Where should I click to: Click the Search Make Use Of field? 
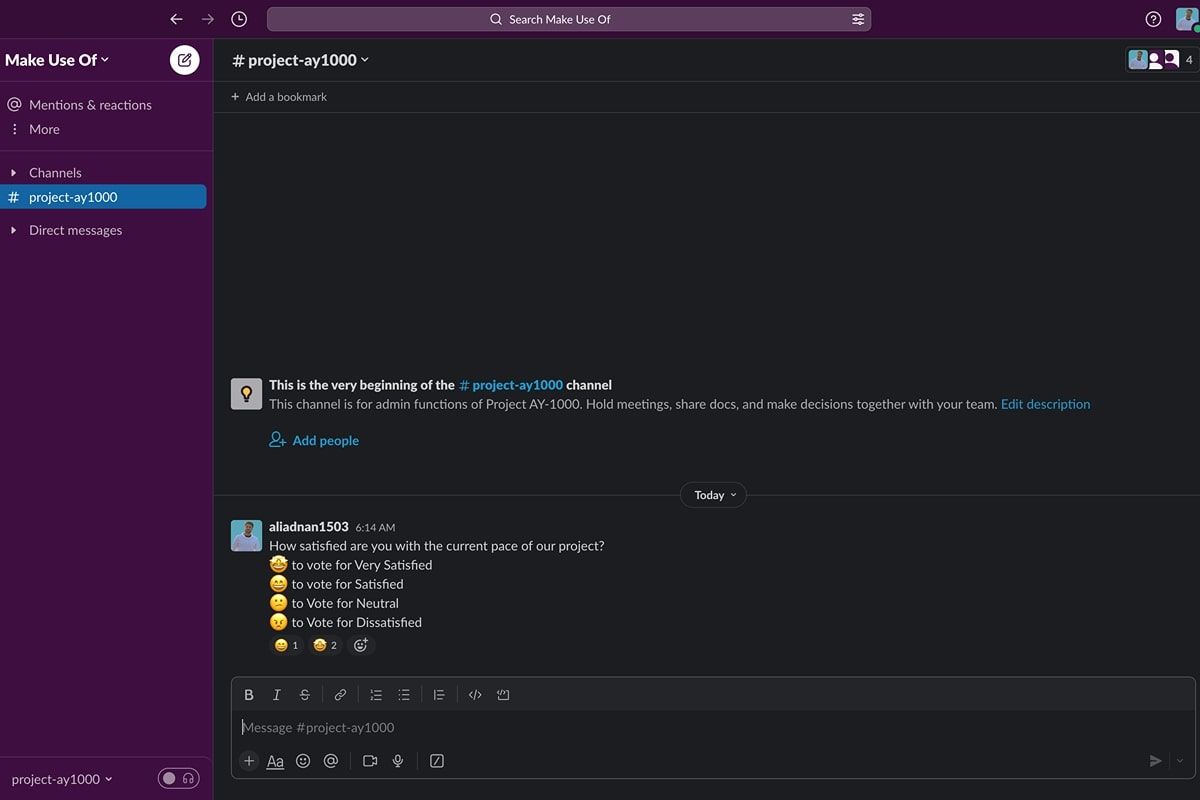(x=569, y=19)
